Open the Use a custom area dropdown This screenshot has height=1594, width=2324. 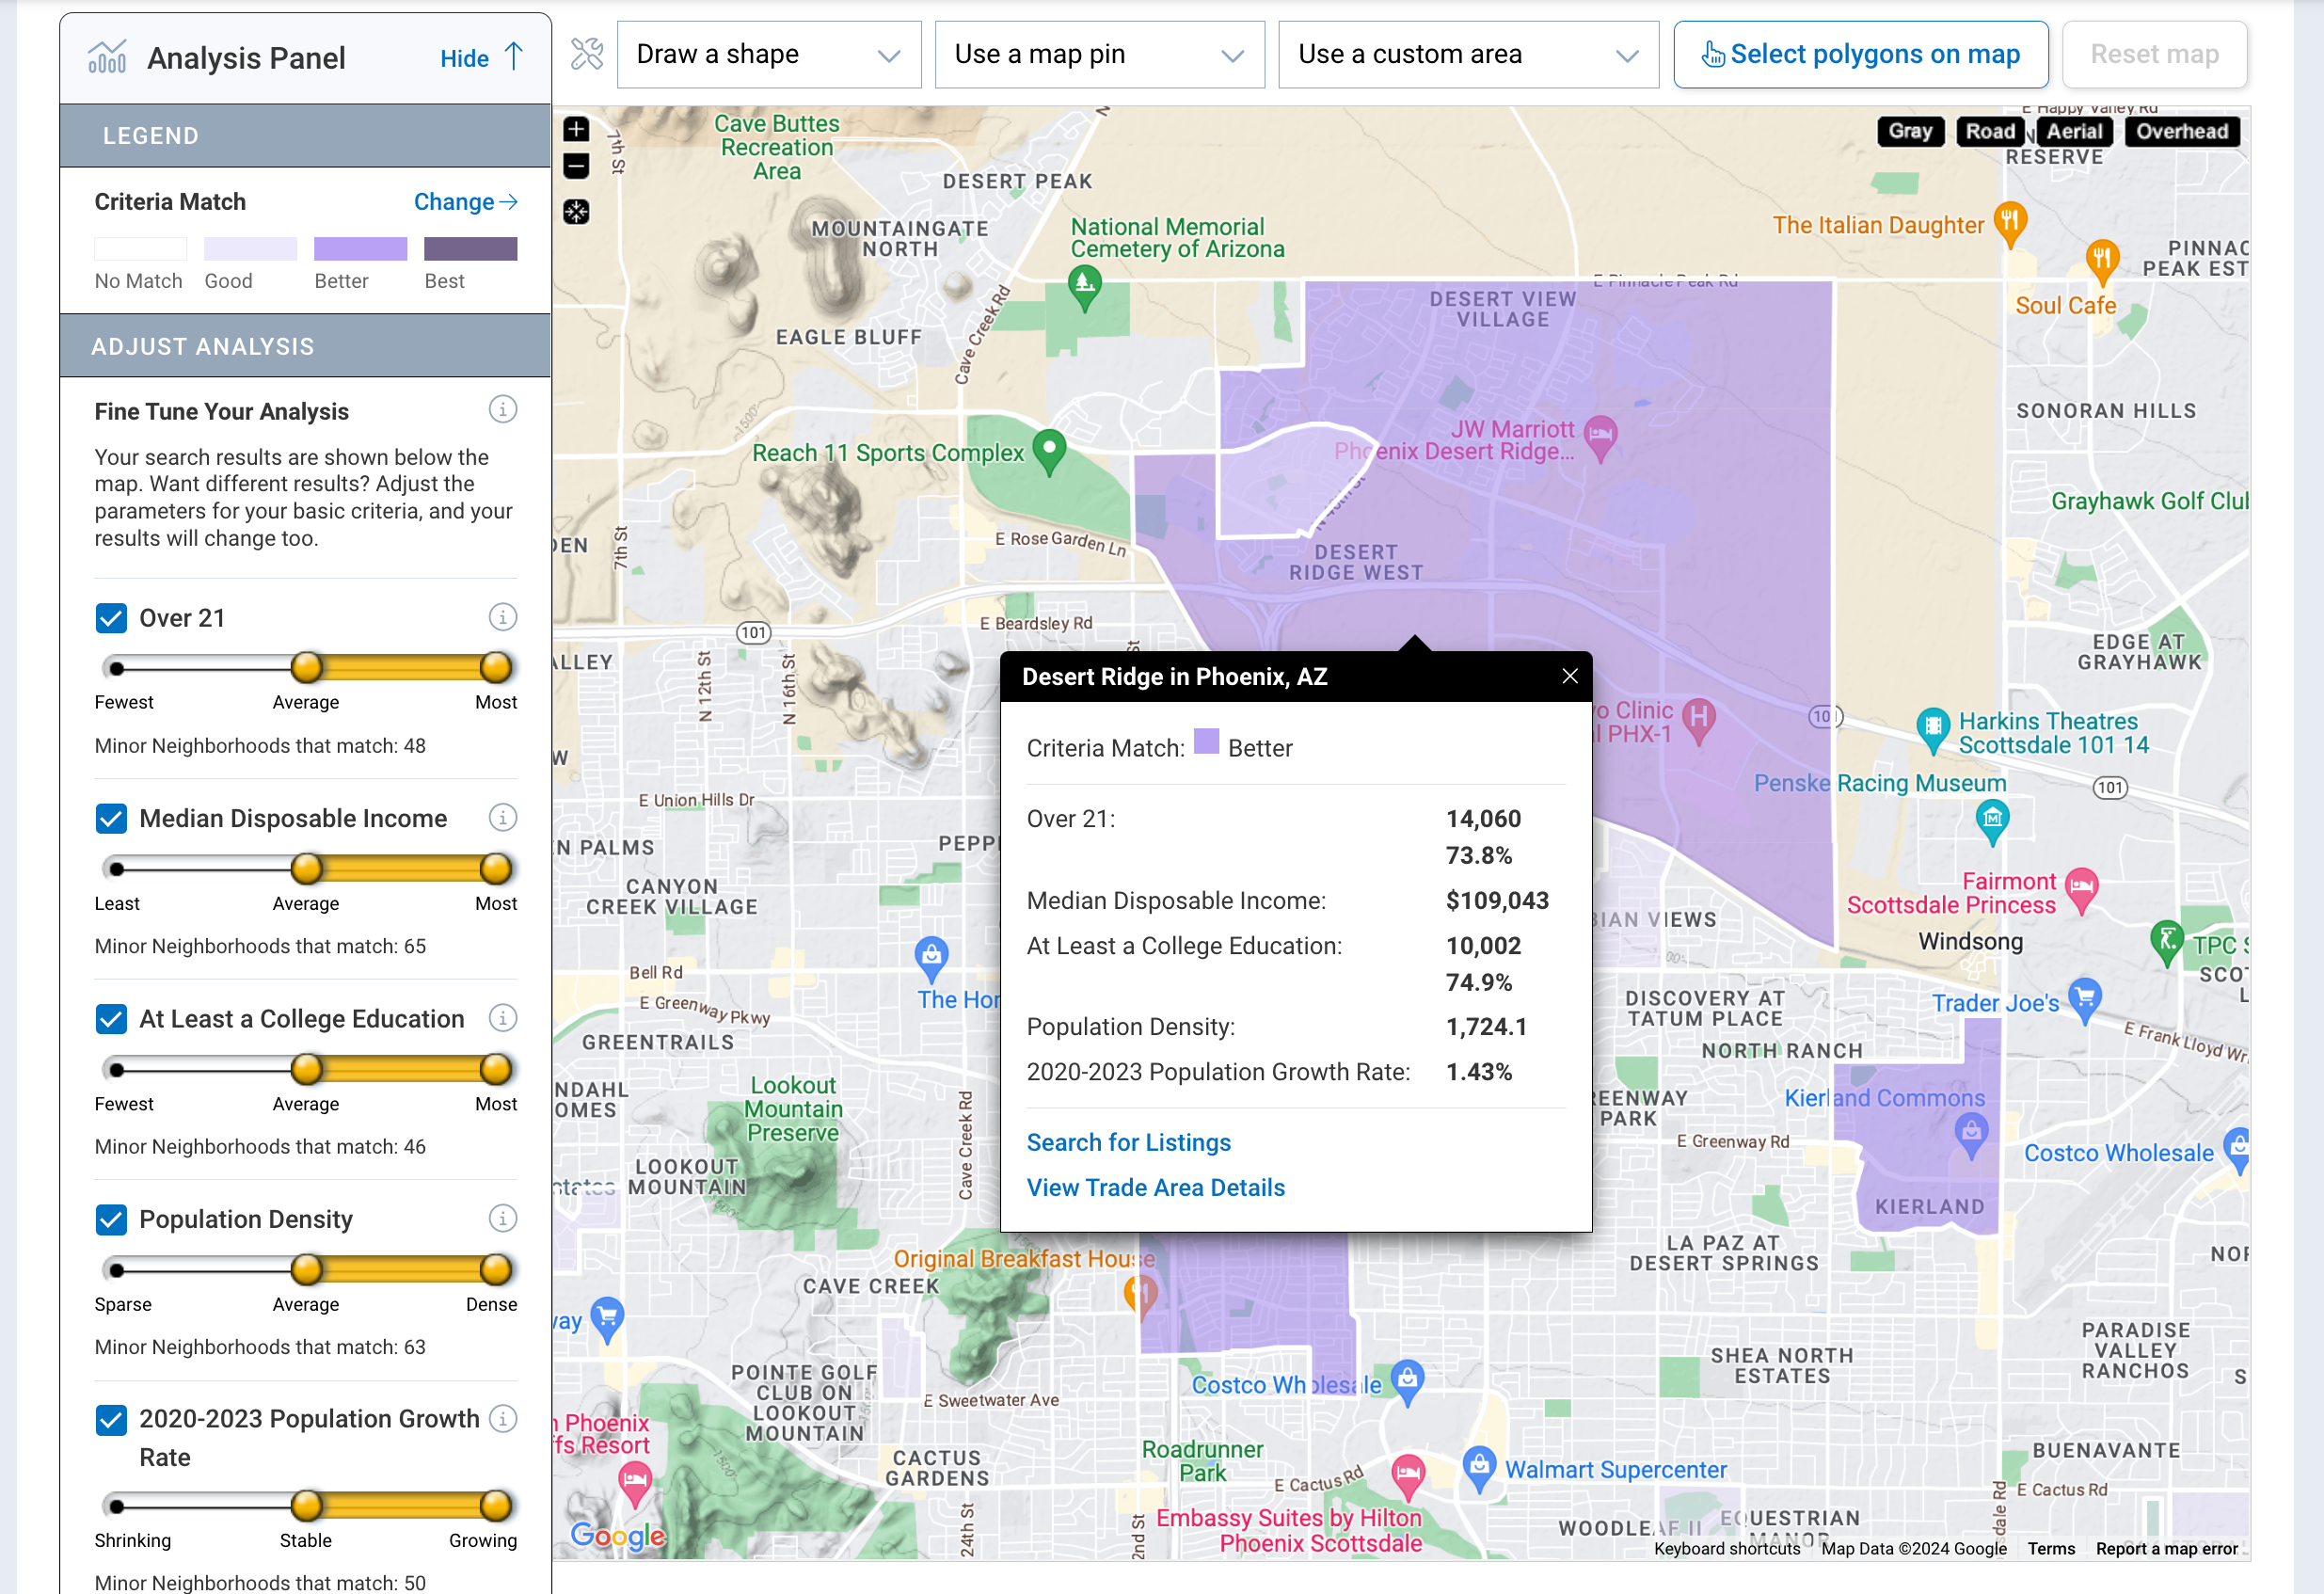tap(1467, 54)
